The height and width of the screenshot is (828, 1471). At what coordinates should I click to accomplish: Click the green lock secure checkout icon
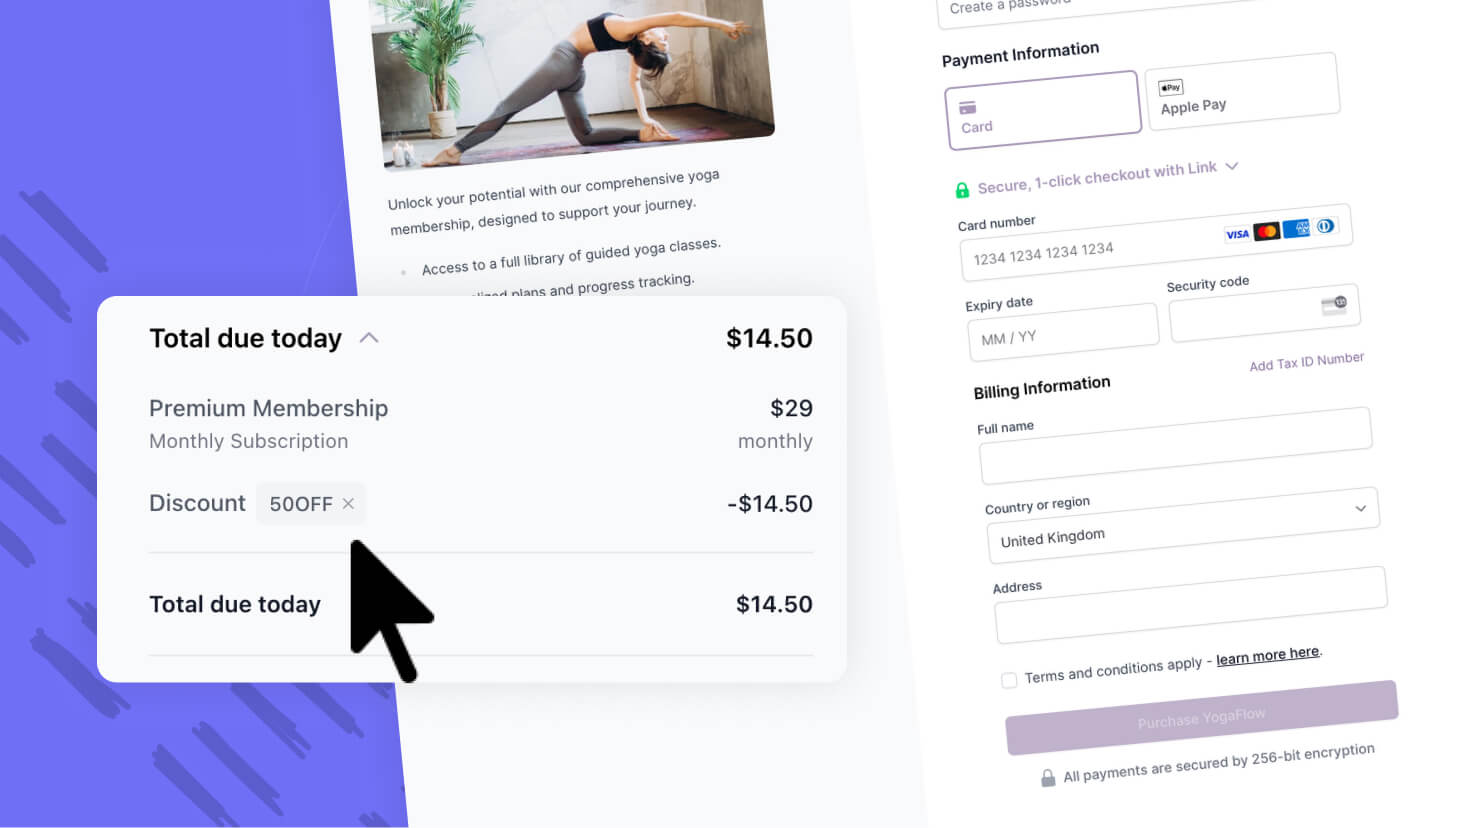tap(962, 190)
